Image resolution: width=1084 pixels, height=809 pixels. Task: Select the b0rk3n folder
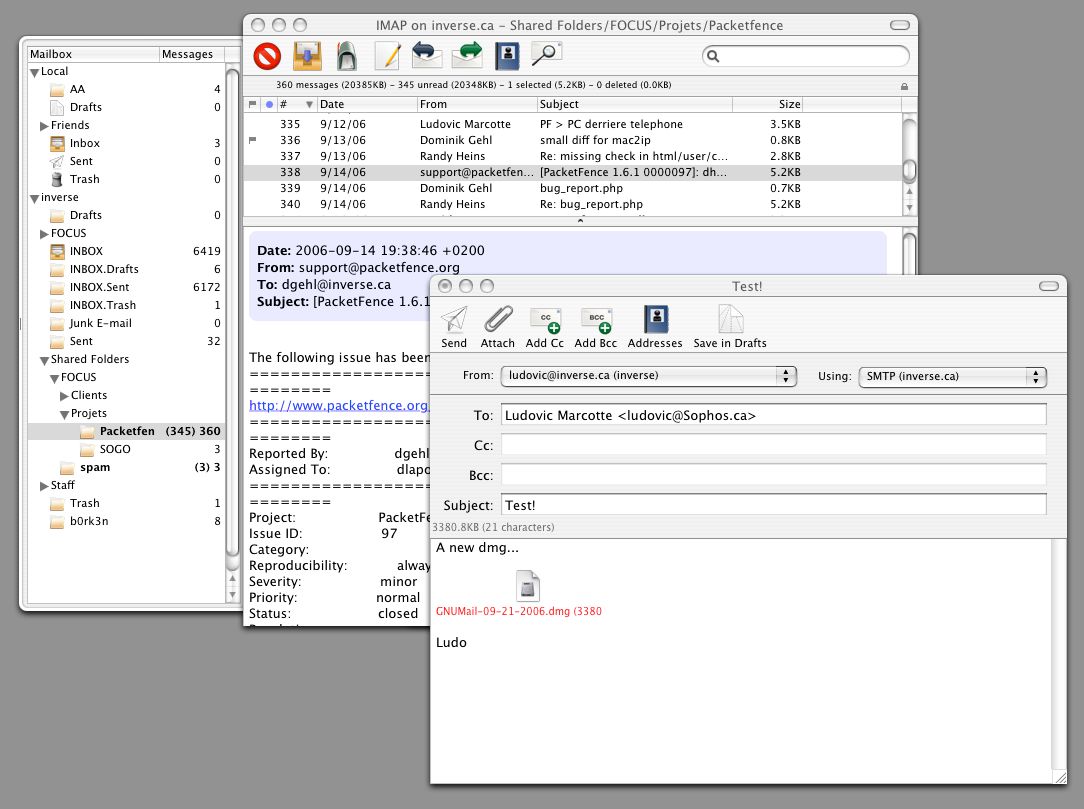(x=88, y=521)
